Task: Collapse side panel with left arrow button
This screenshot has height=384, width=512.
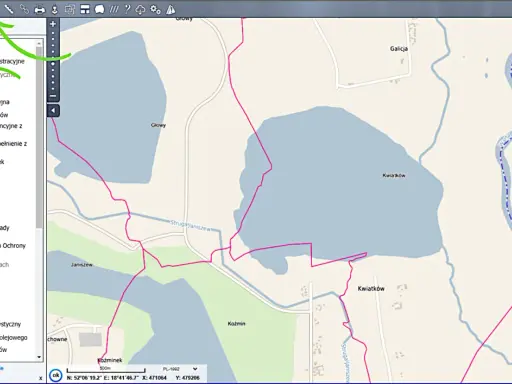Action: pyautogui.click(x=53, y=110)
